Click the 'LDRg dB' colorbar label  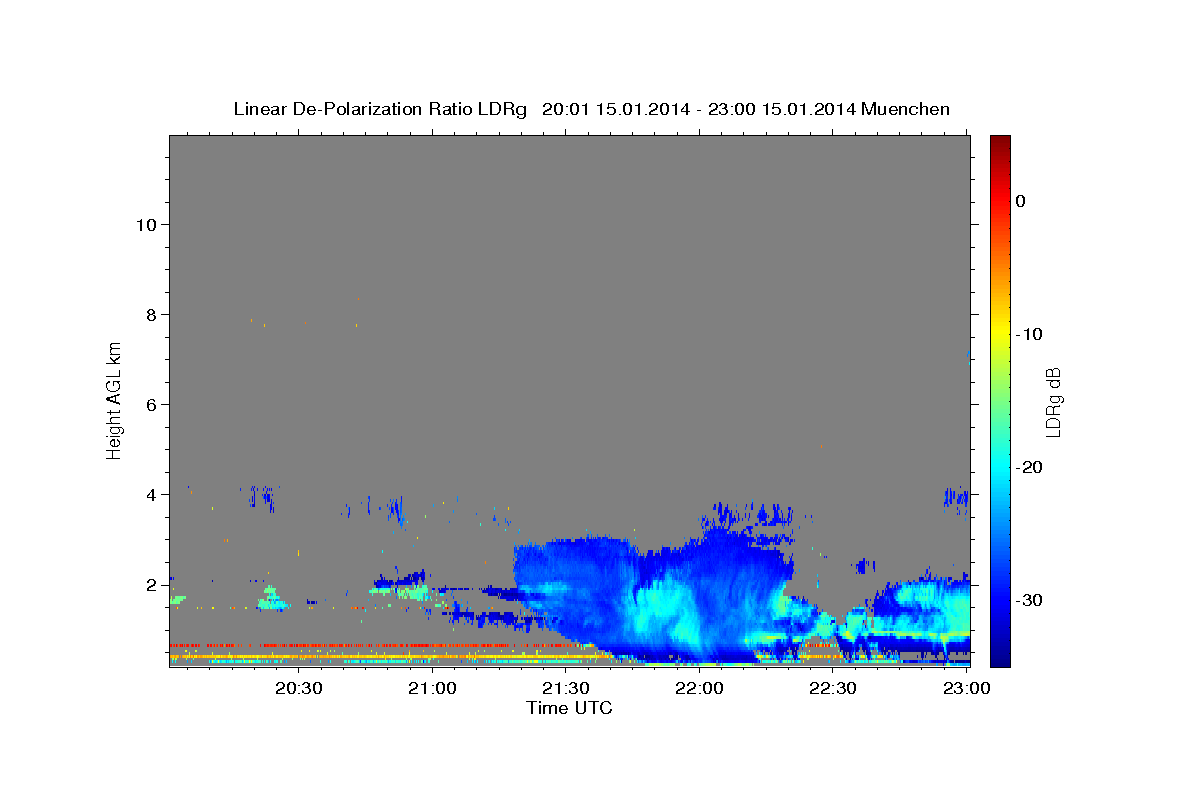pyautogui.click(x=1053, y=402)
